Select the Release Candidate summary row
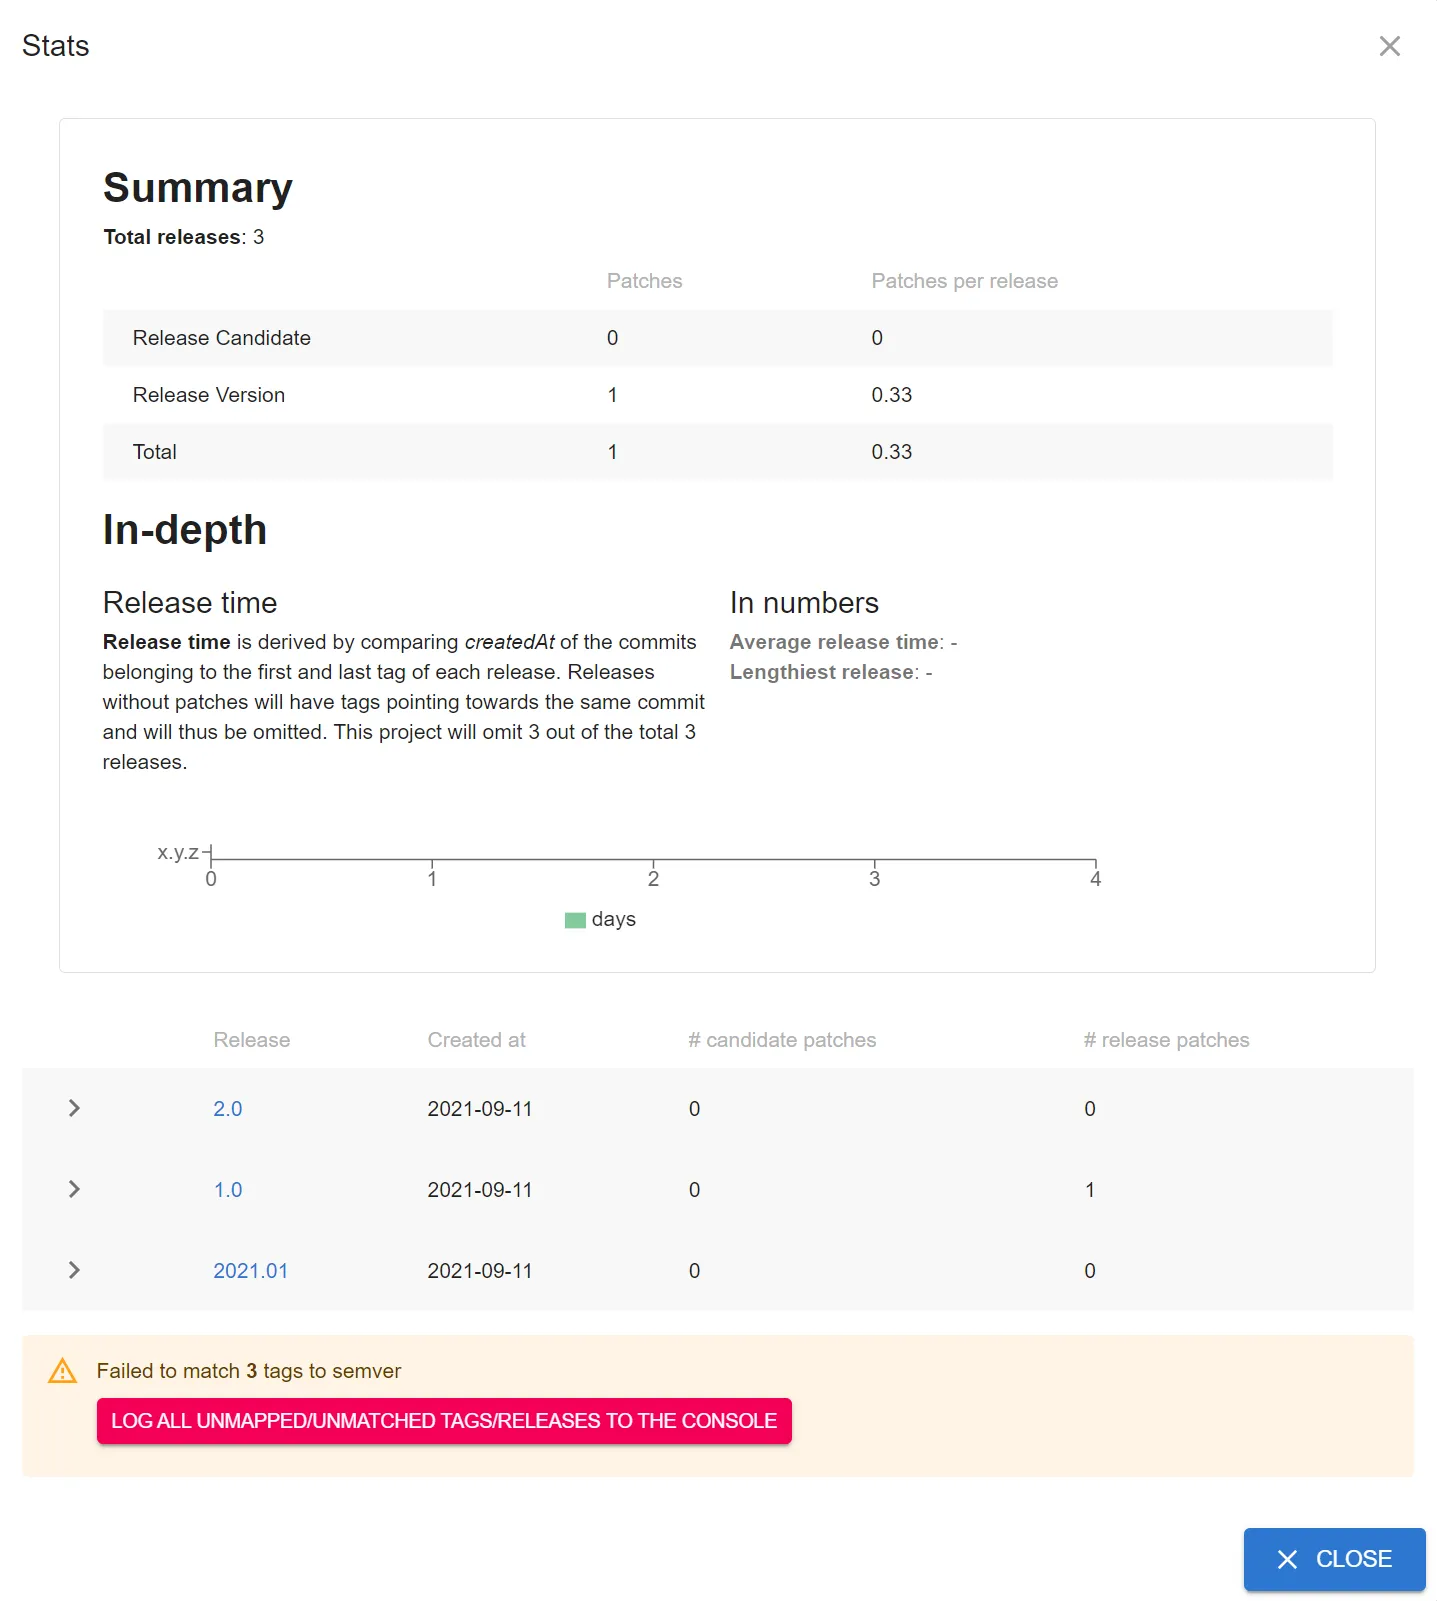This screenshot has height=1601, width=1437. (x=221, y=338)
